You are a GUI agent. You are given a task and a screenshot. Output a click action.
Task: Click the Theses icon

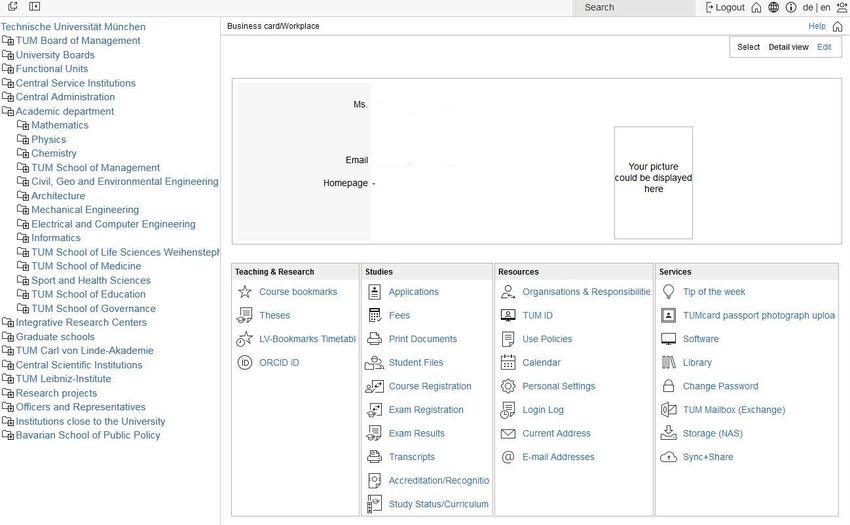244,315
